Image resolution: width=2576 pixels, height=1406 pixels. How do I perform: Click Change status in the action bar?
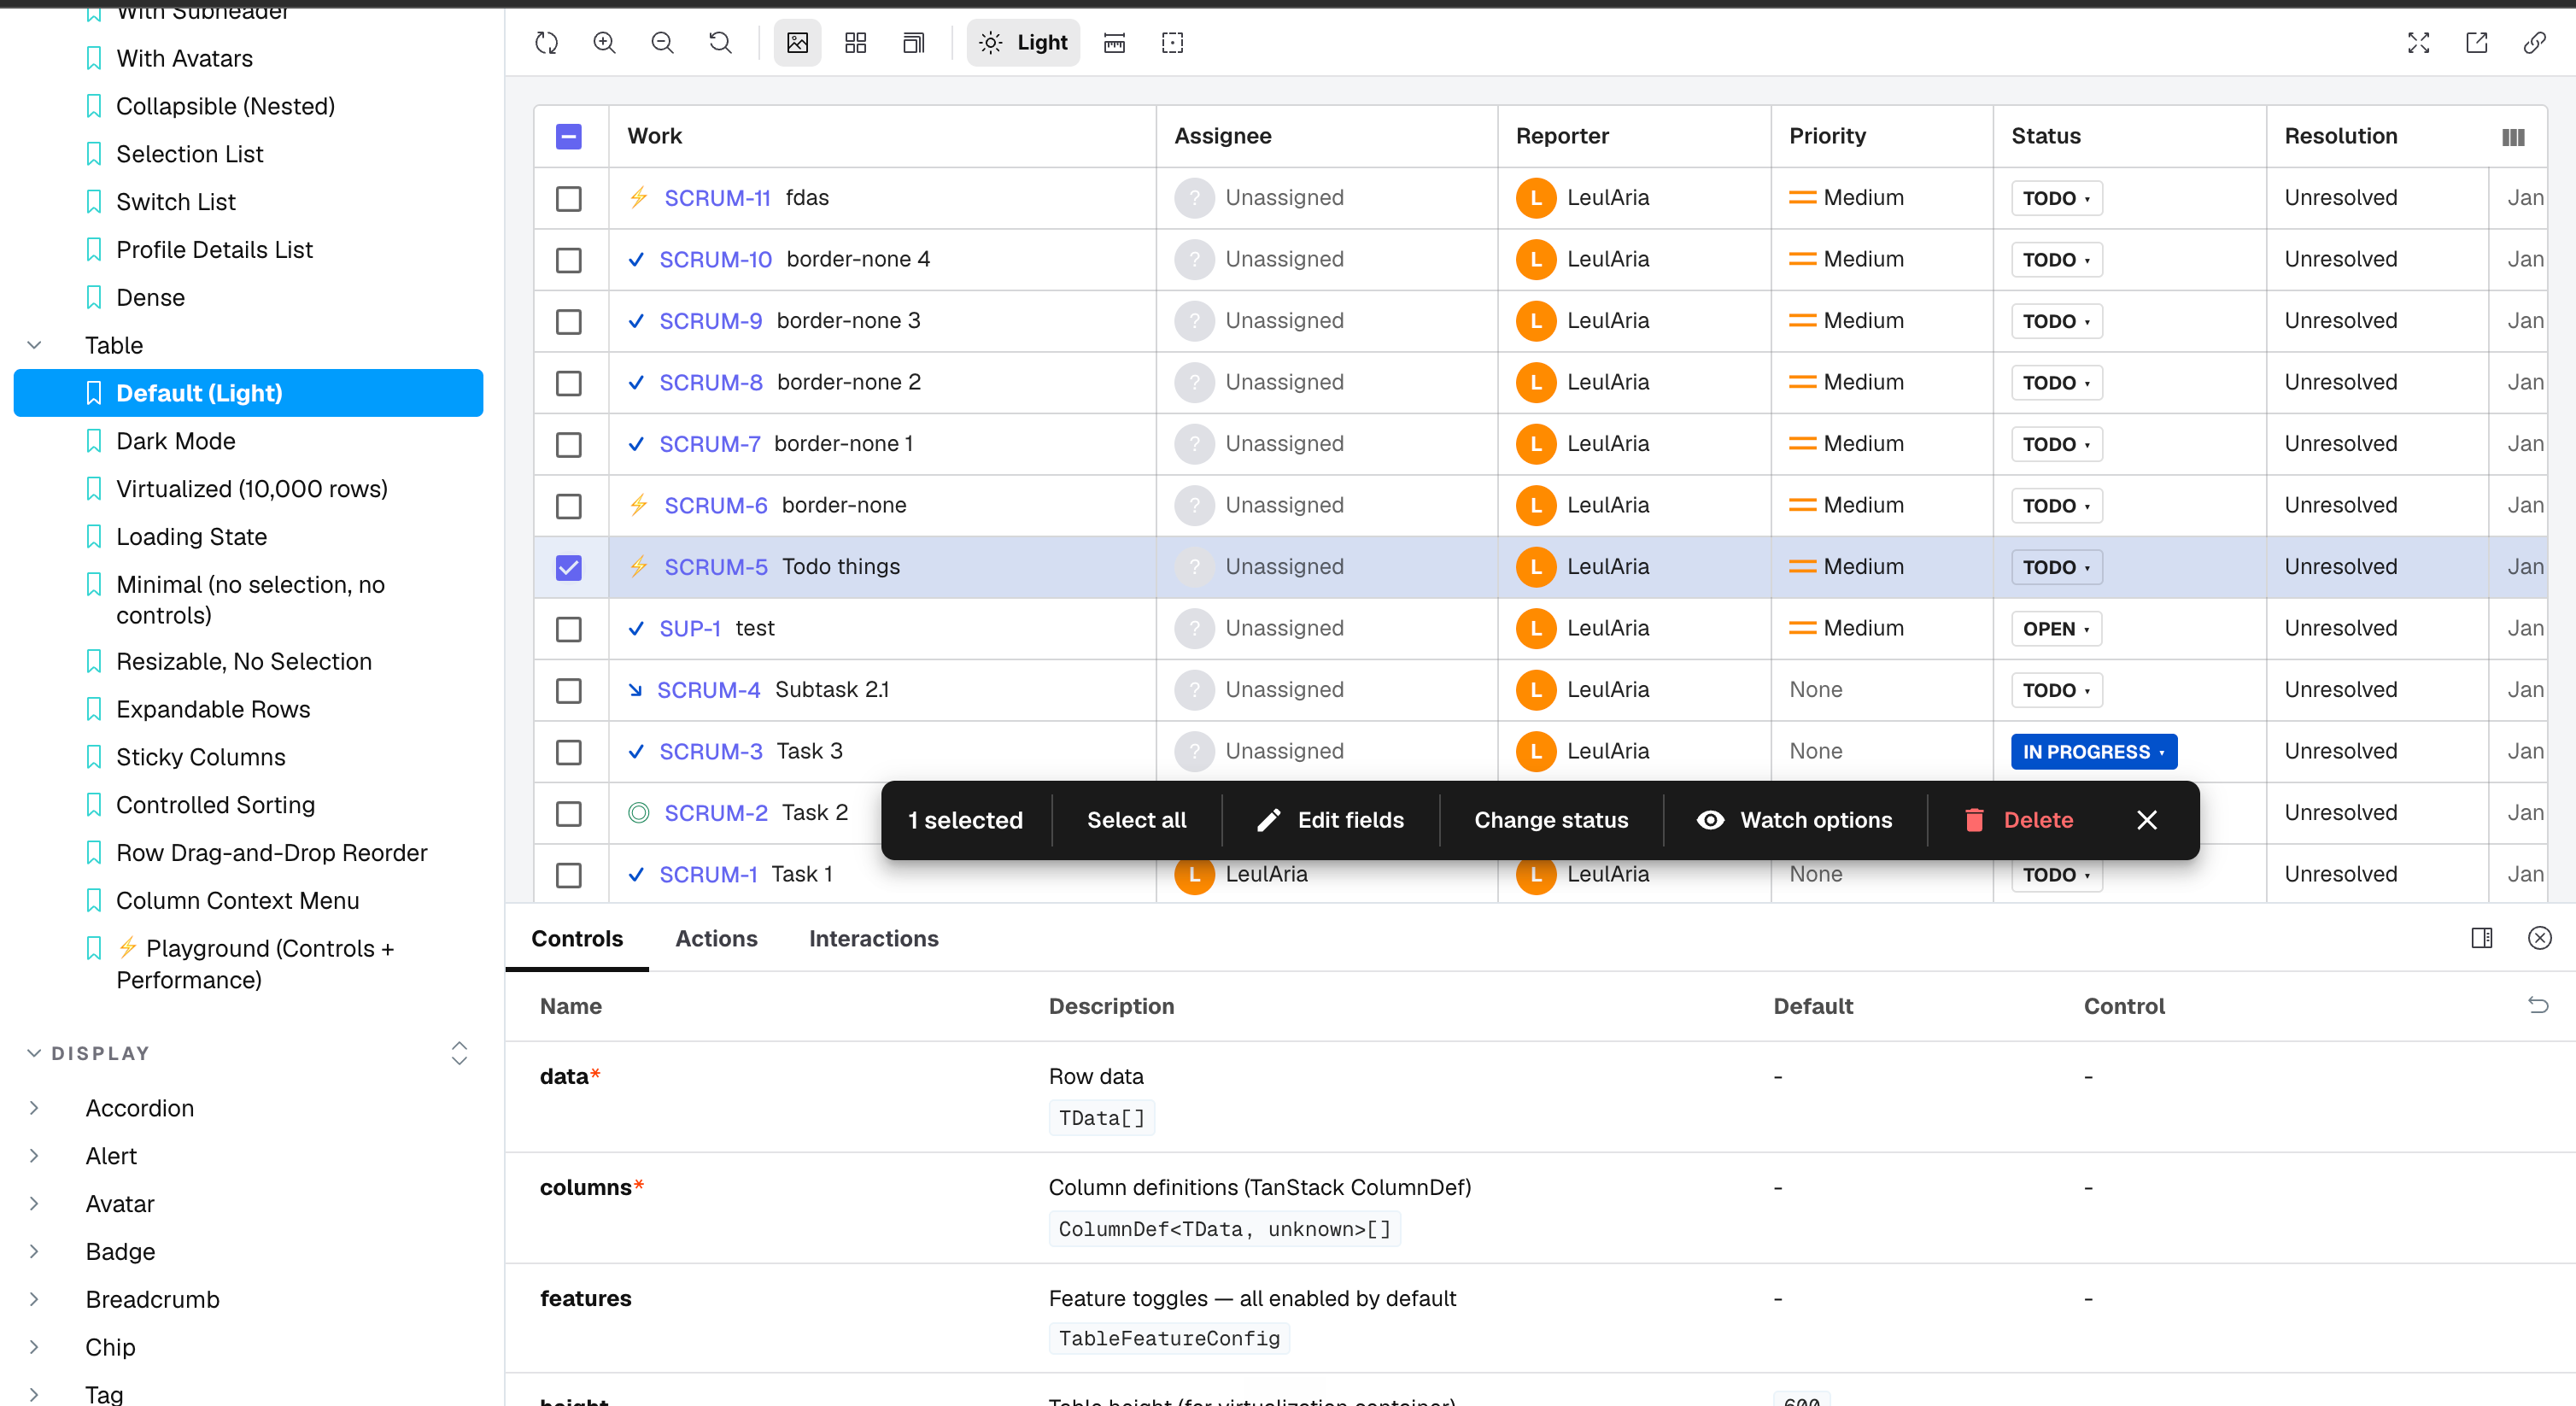click(x=1551, y=820)
